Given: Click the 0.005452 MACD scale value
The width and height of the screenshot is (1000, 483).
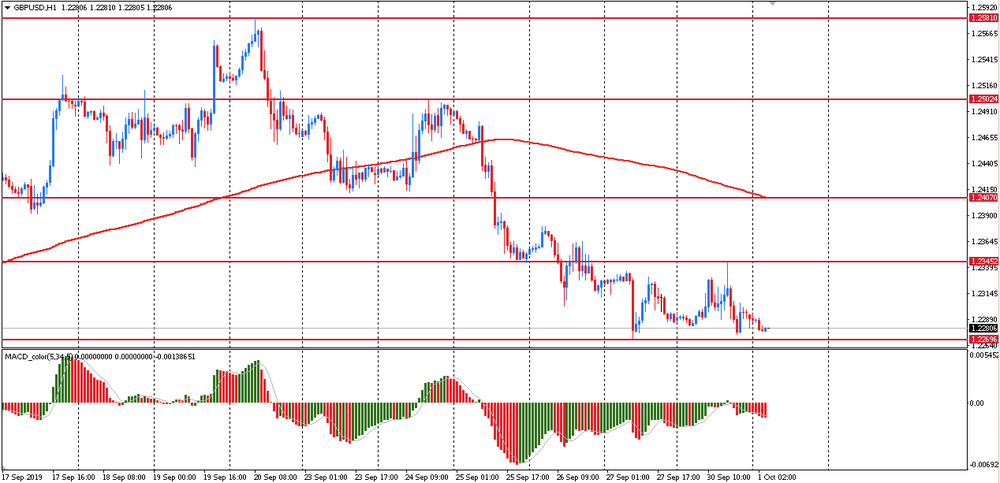Looking at the screenshot, I should click(x=985, y=357).
